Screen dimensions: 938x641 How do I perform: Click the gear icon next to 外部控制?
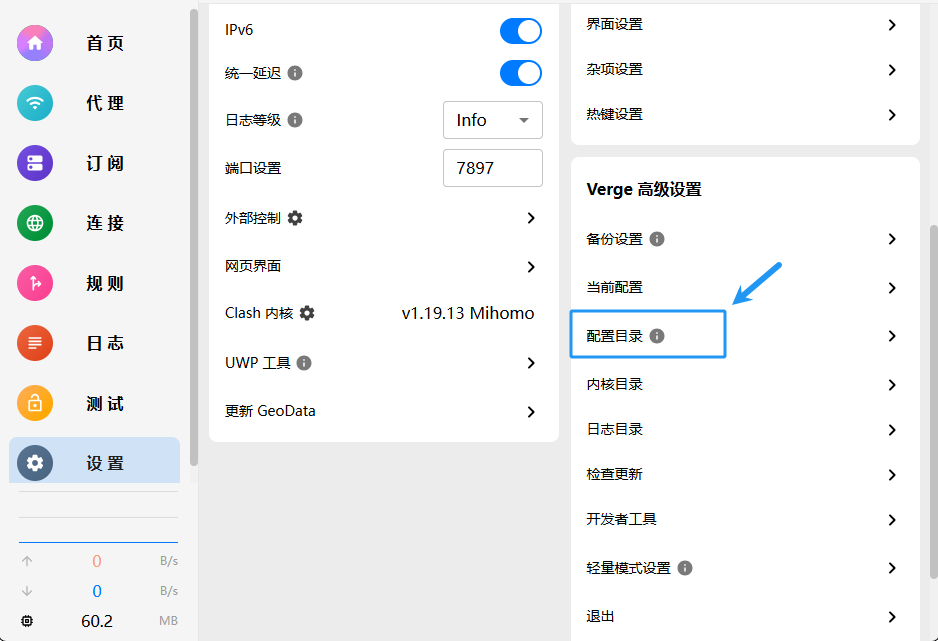click(x=295, y=218)
